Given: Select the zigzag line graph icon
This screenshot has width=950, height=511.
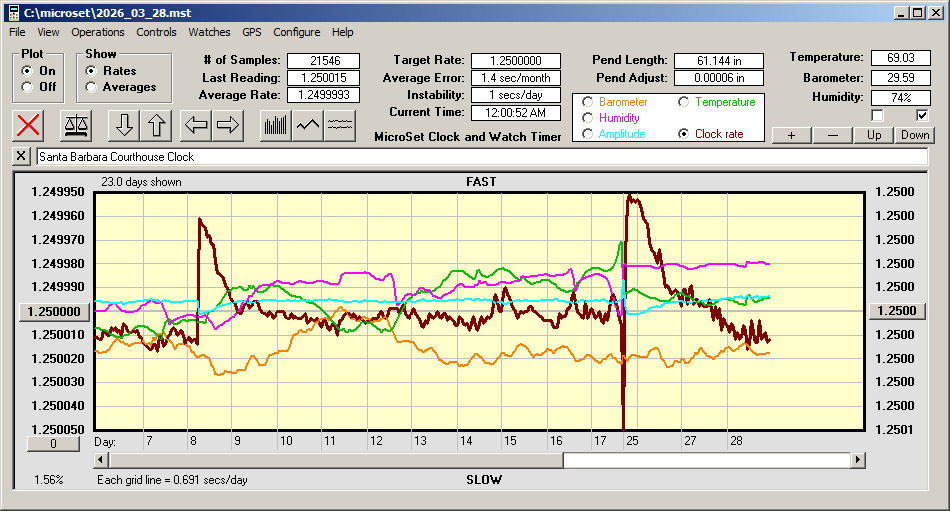Looking at the screenshot, I should (x=308, y=125).
